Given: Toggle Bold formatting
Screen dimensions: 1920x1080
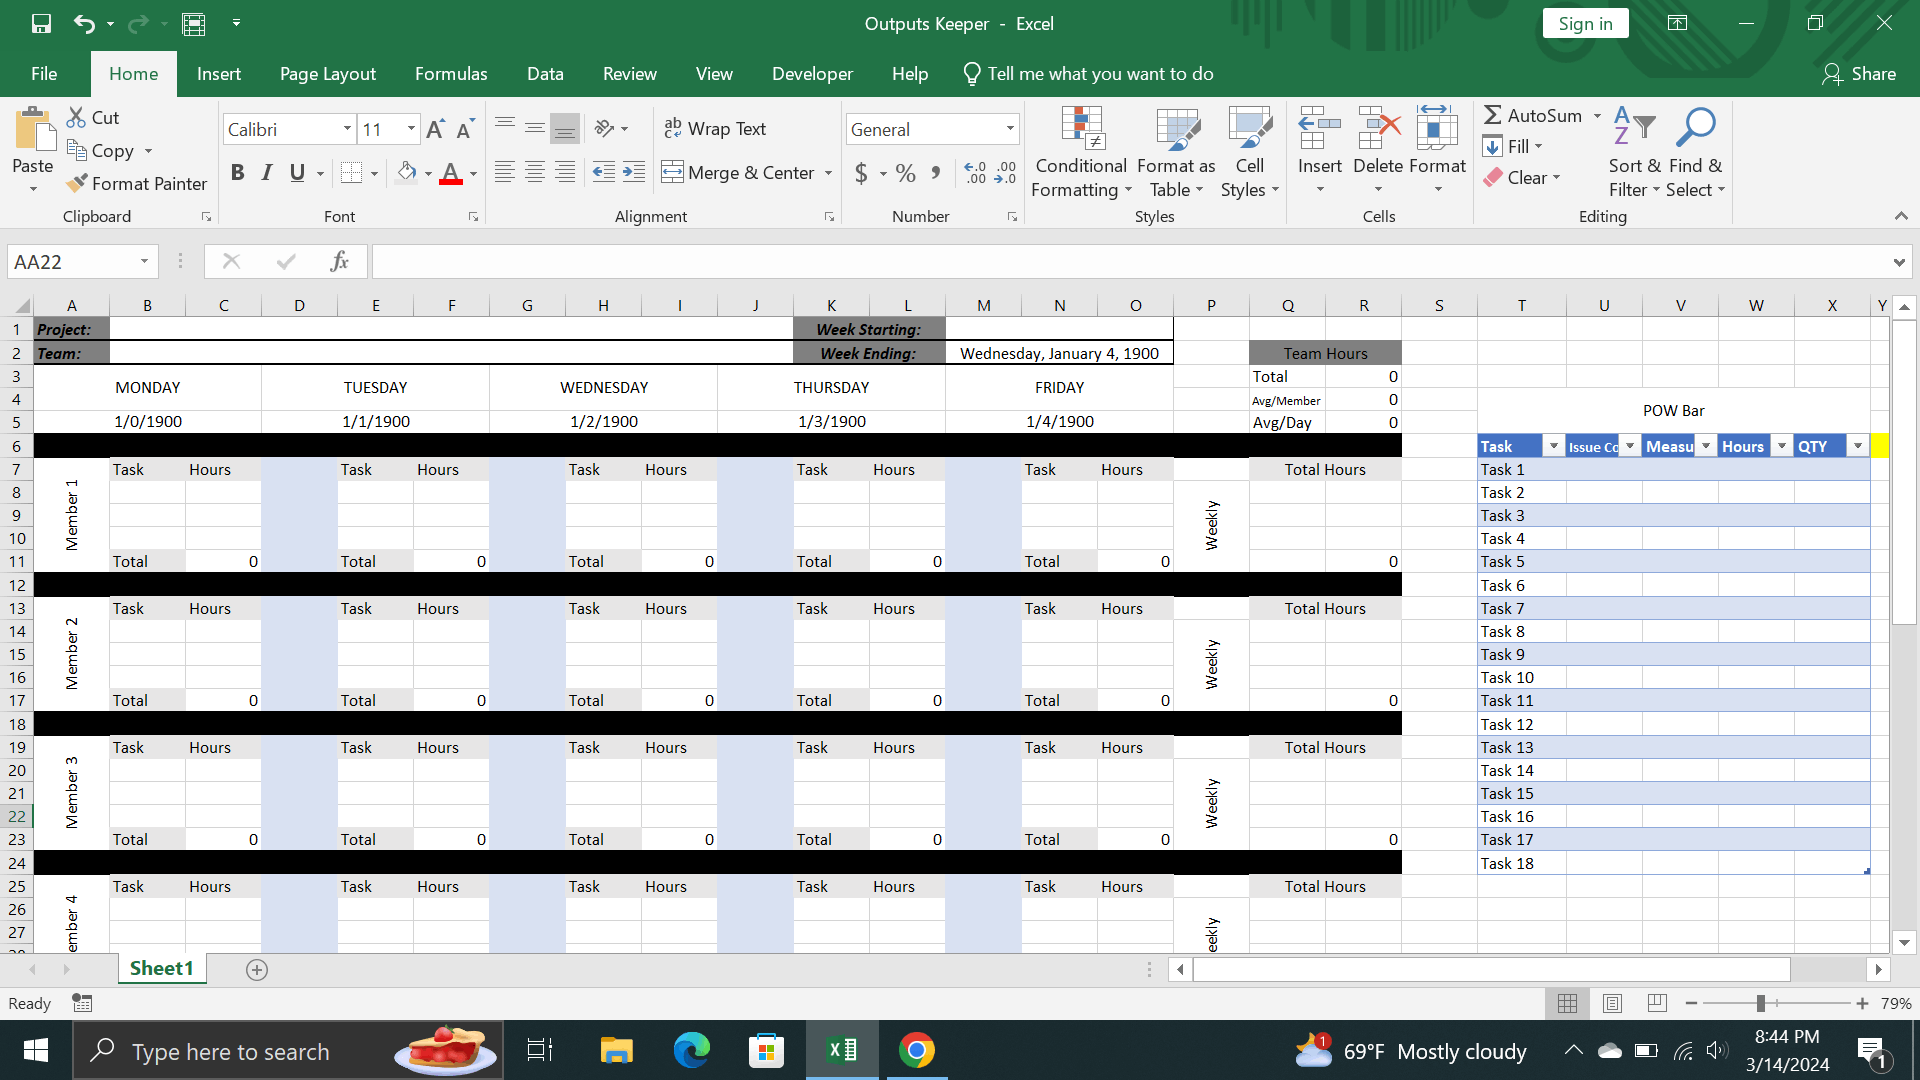Looking at the screenshot, I should pos(237,173).
